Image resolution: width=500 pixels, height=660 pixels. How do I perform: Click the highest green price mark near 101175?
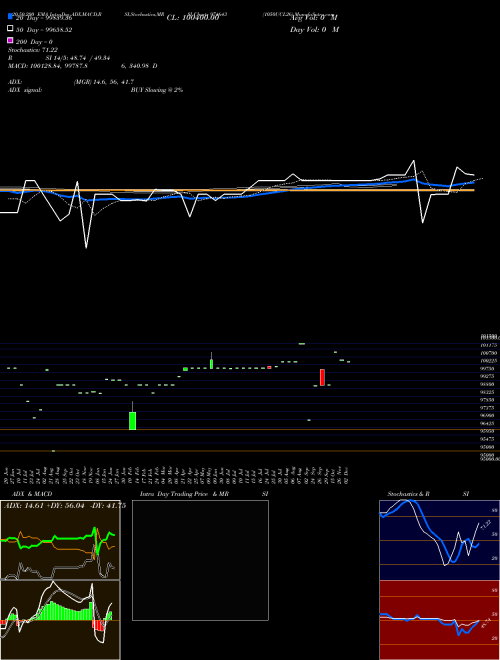tap(302, 344)
